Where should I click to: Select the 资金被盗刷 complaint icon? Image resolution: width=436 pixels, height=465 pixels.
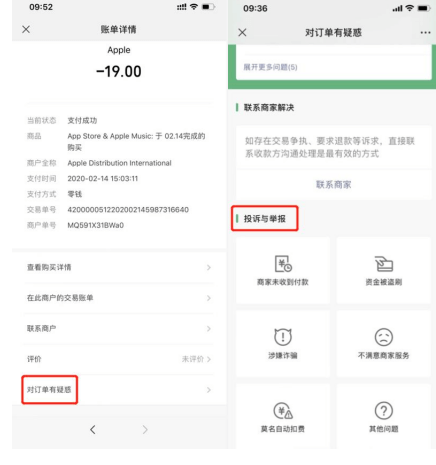(x=384, y=264)
